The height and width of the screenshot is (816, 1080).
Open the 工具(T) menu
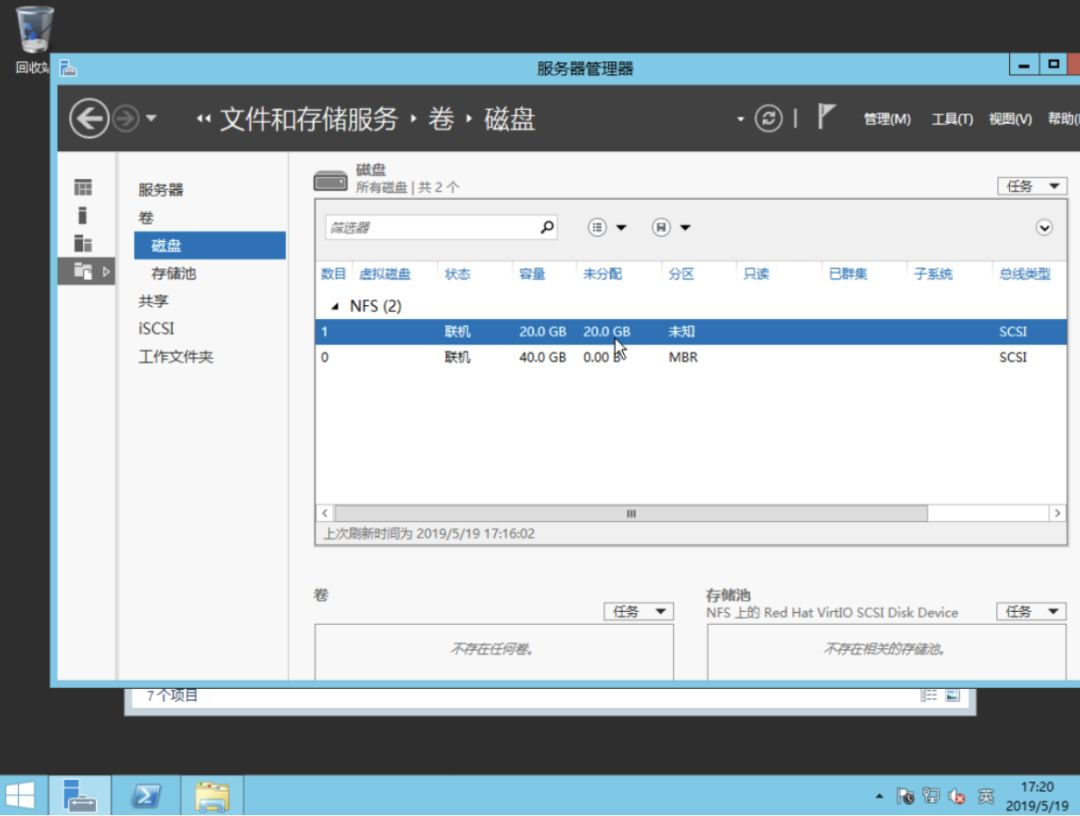tap(954, 117)
